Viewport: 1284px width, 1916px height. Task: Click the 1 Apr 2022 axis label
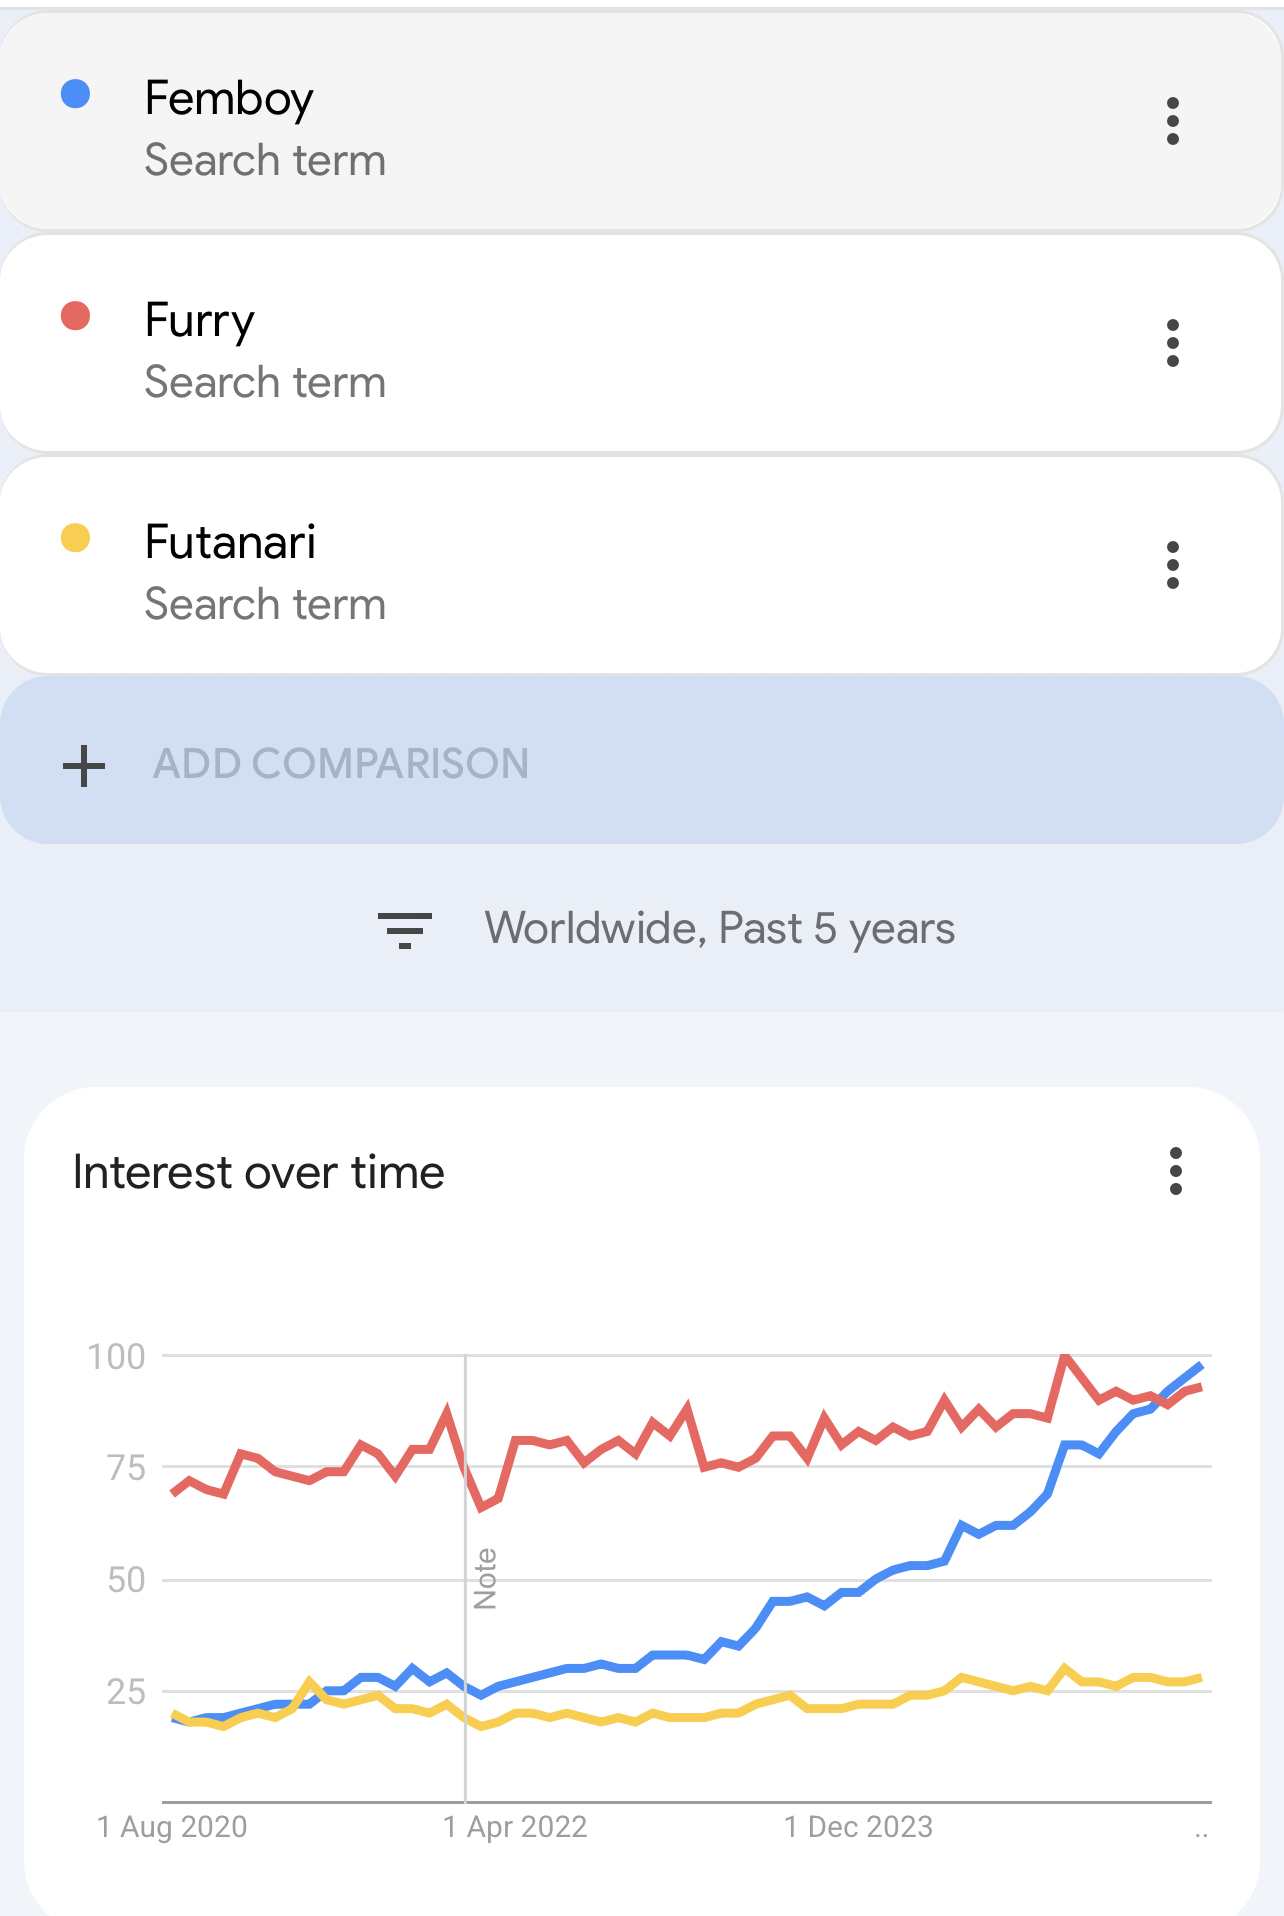[515, 1827]
